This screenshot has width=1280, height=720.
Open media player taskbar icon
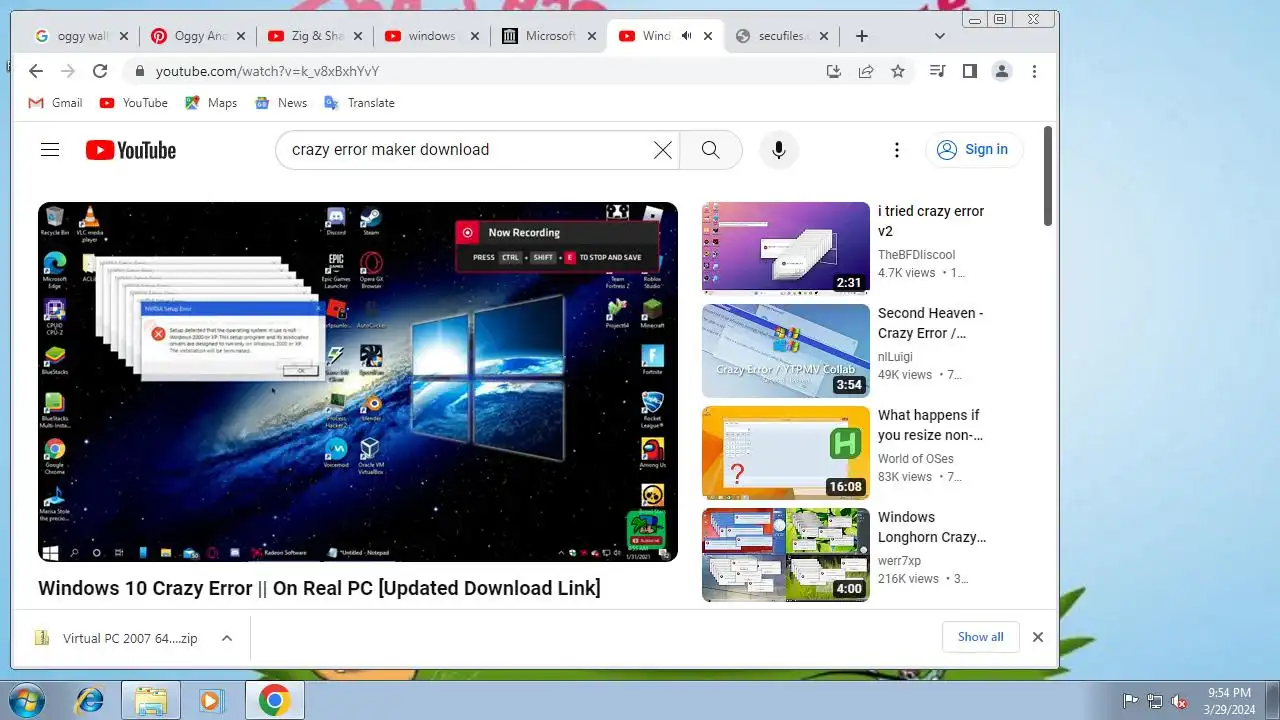pos(211,700)
